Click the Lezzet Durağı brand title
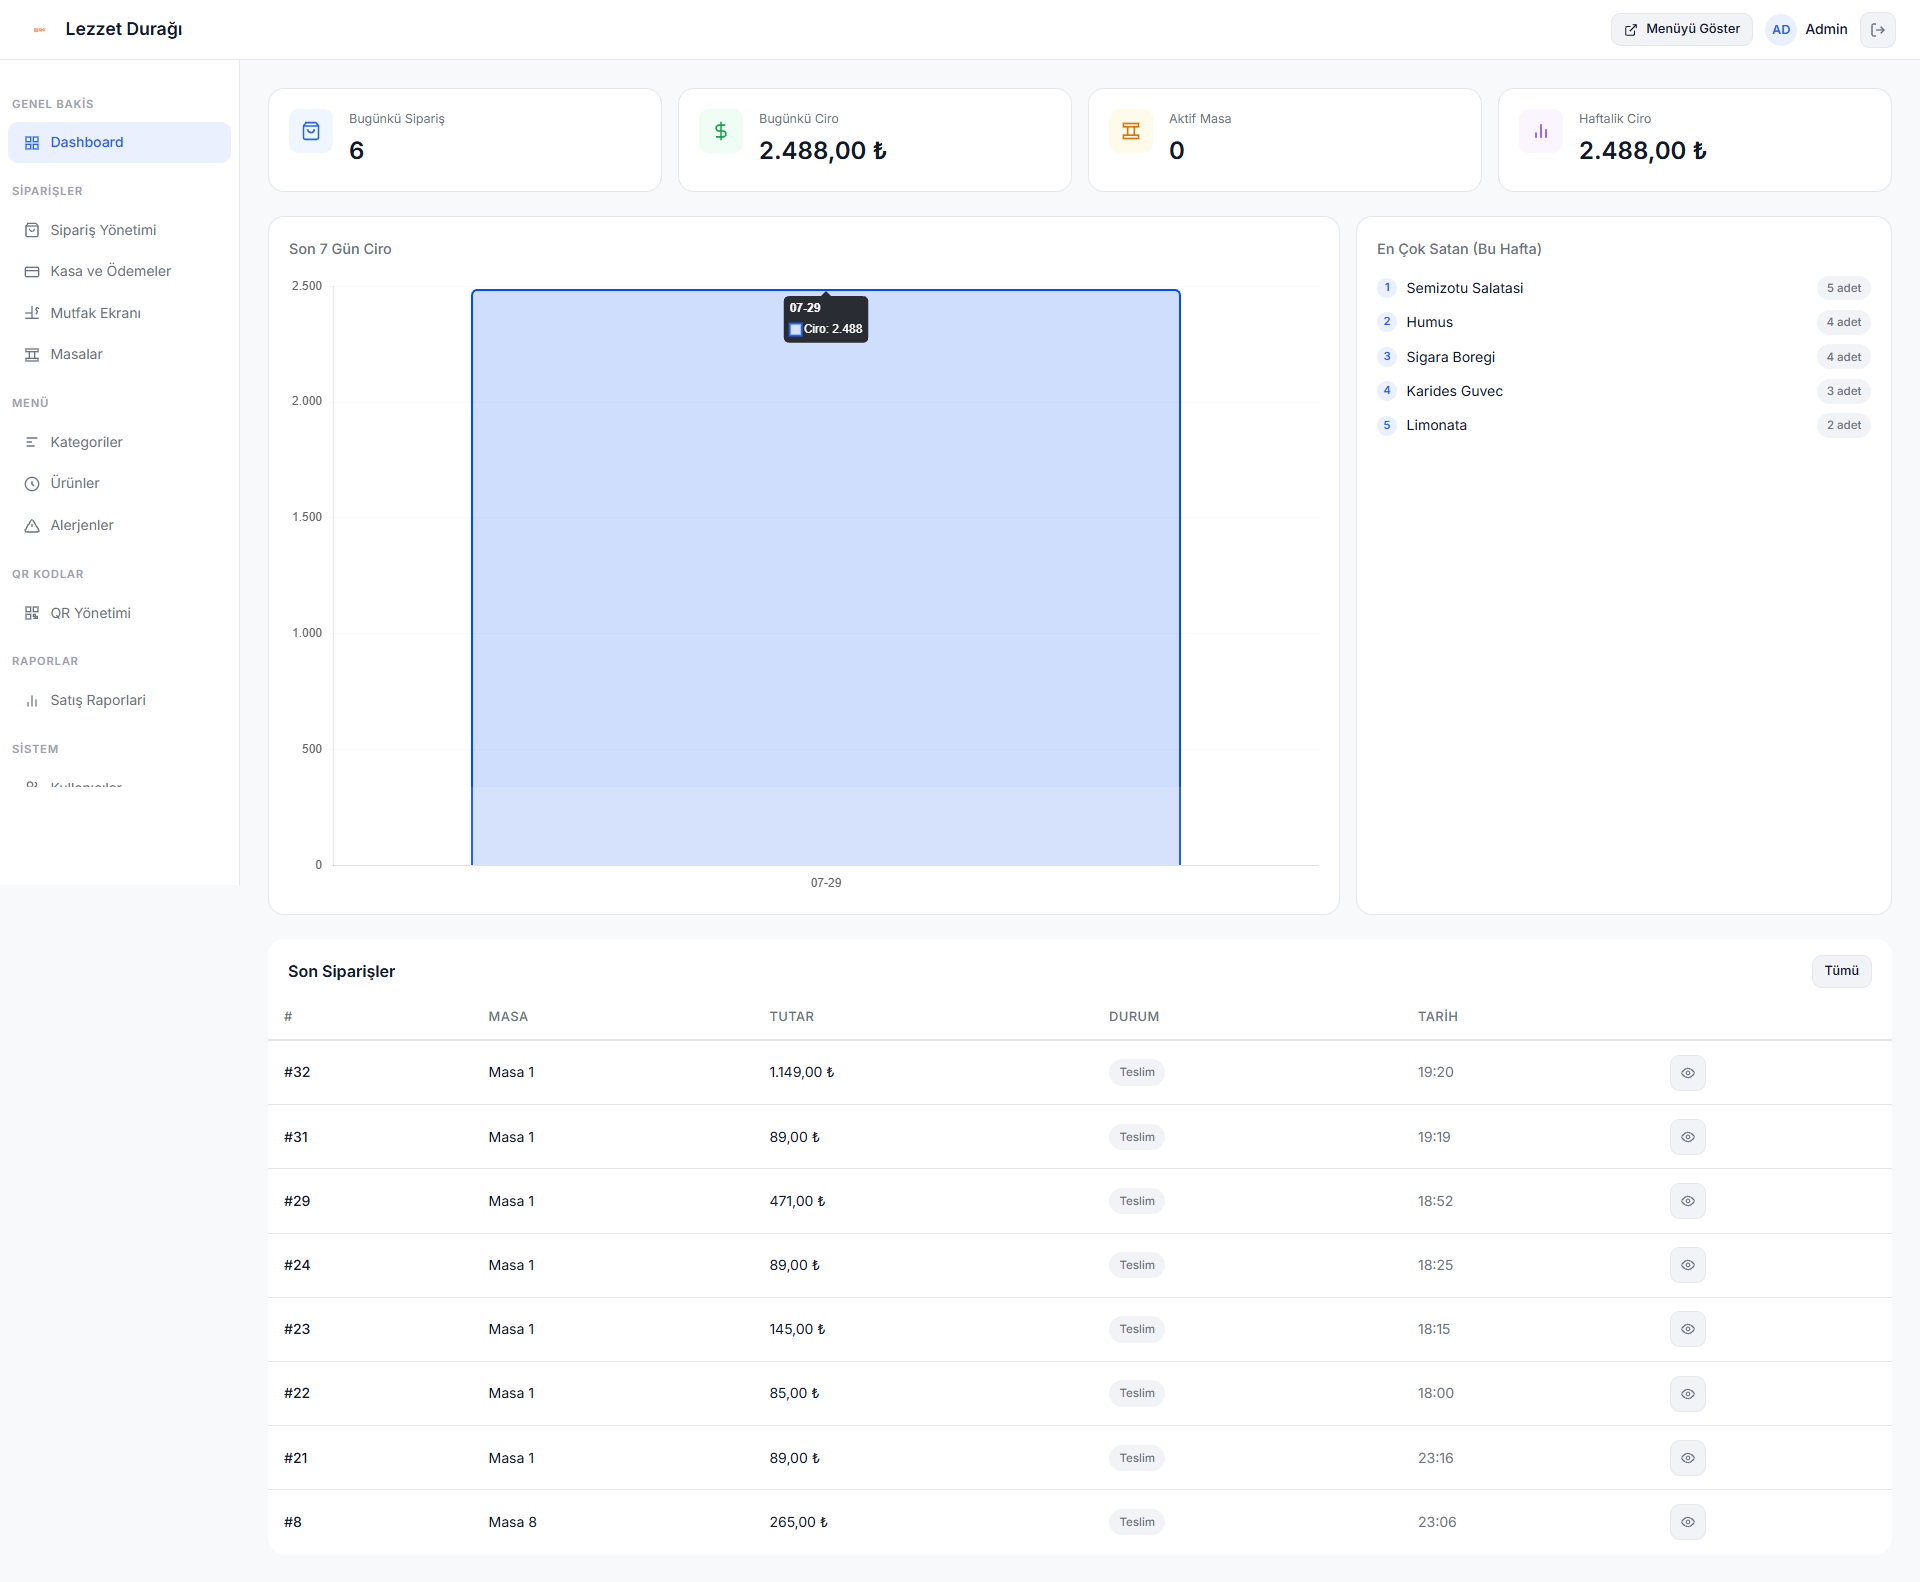 click(x=124, y=30)
